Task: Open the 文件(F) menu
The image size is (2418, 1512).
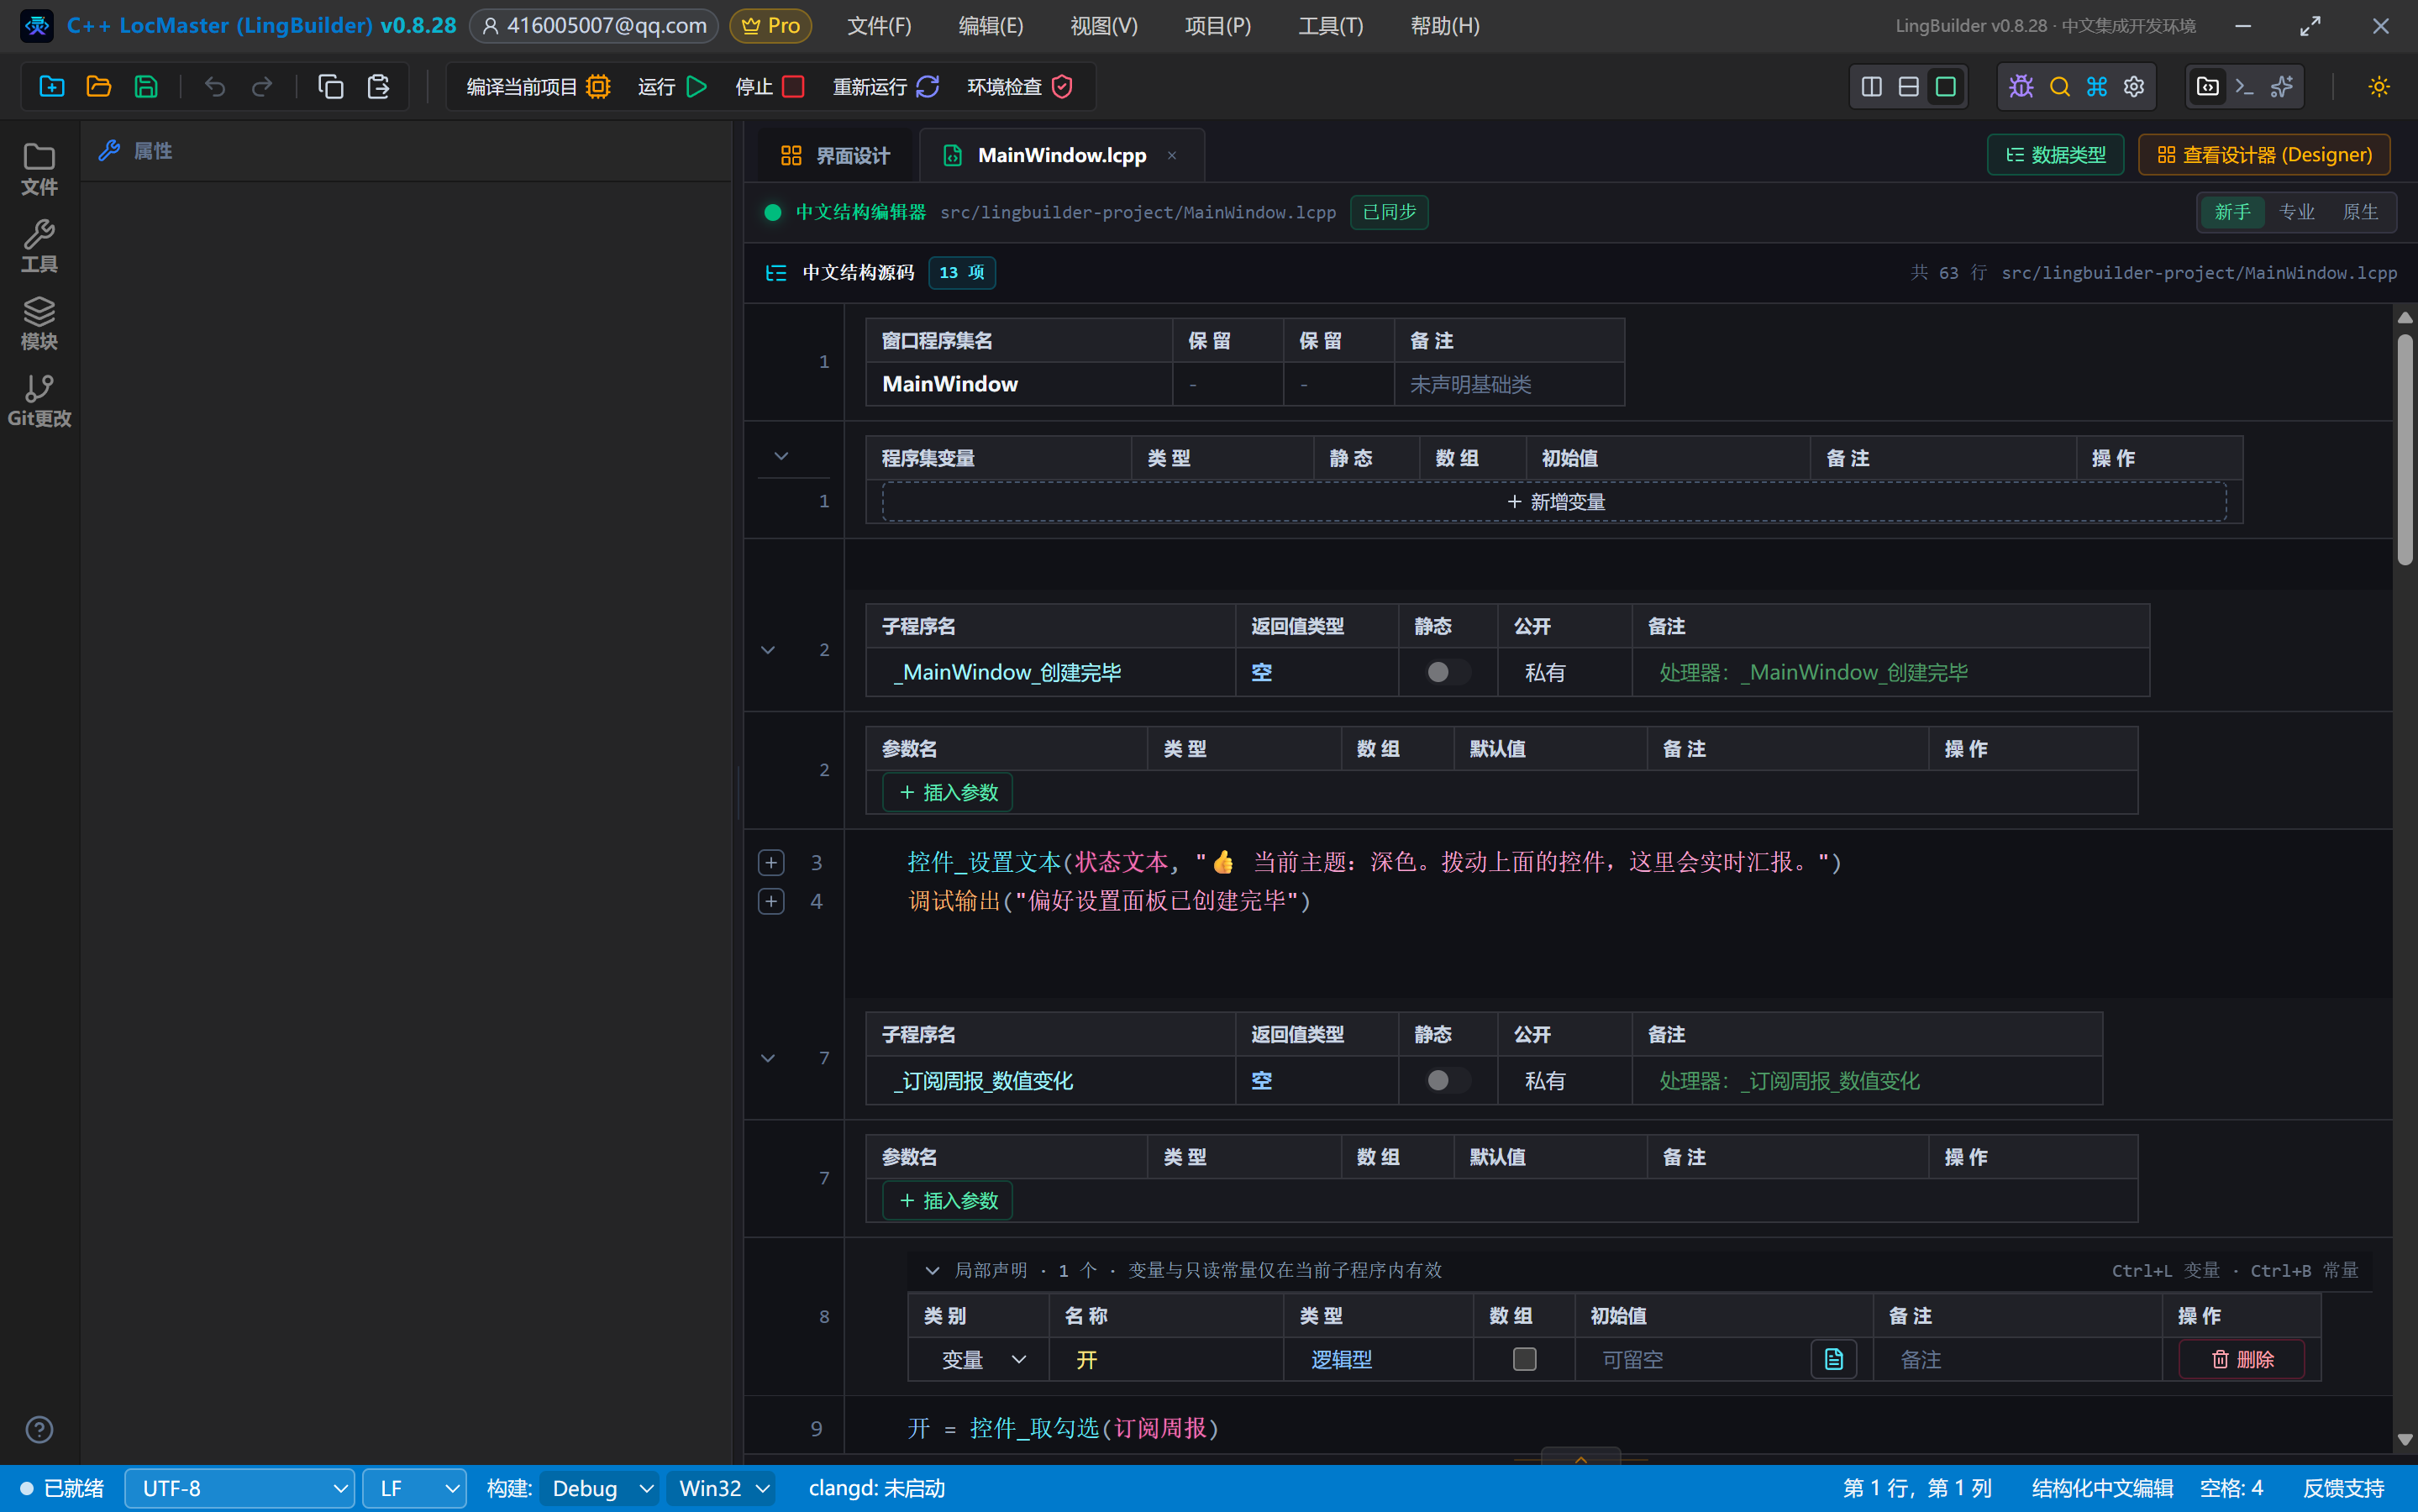Action: tap(879, 25)
